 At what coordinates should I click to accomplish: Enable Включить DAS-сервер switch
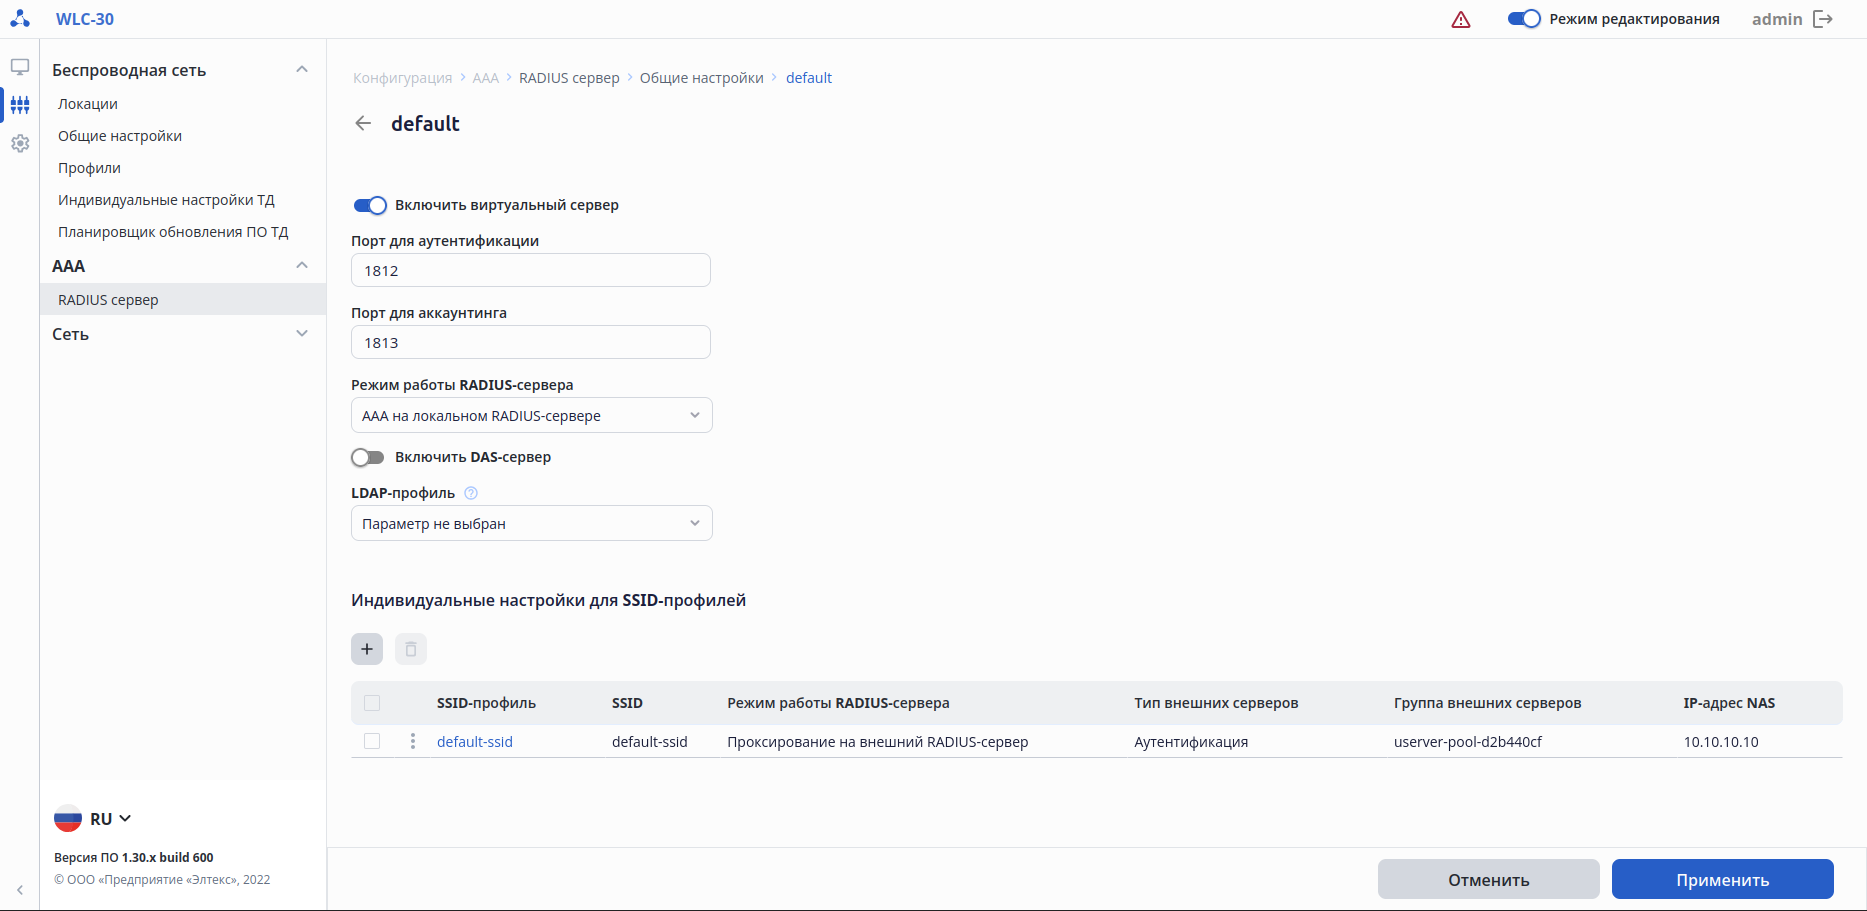tap(368, 457)
